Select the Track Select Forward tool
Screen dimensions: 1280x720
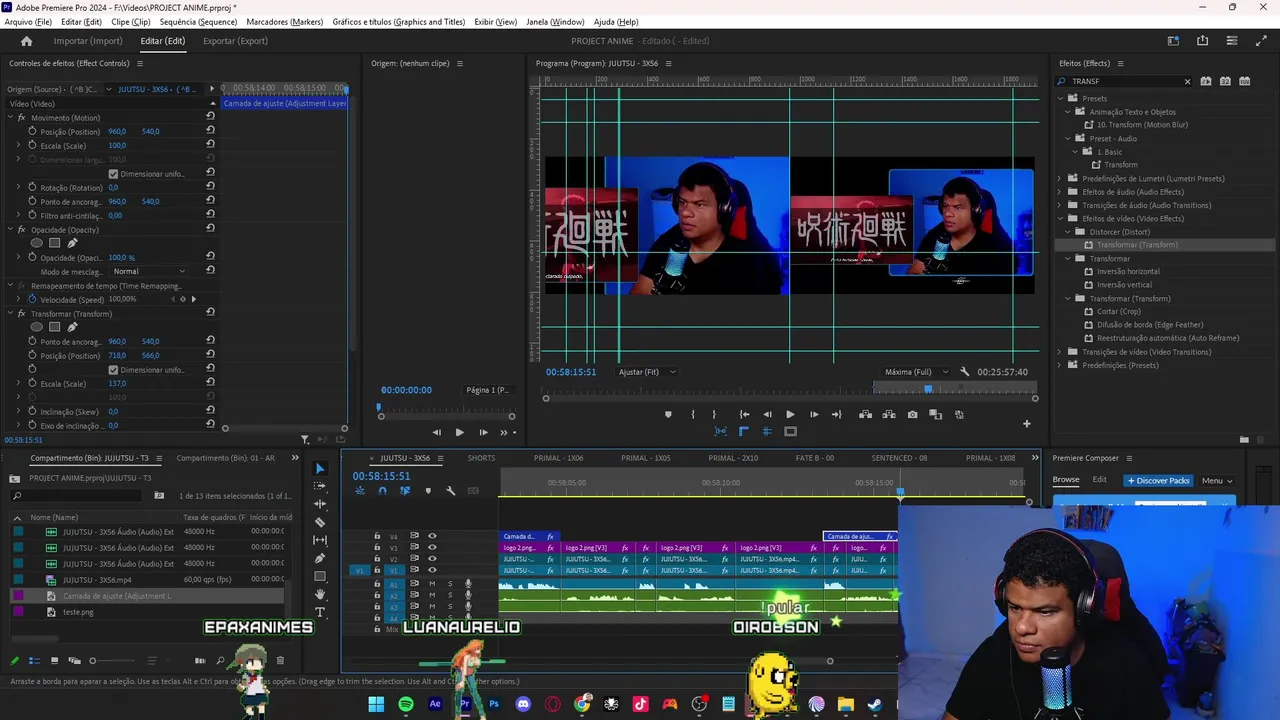(320, 486)
